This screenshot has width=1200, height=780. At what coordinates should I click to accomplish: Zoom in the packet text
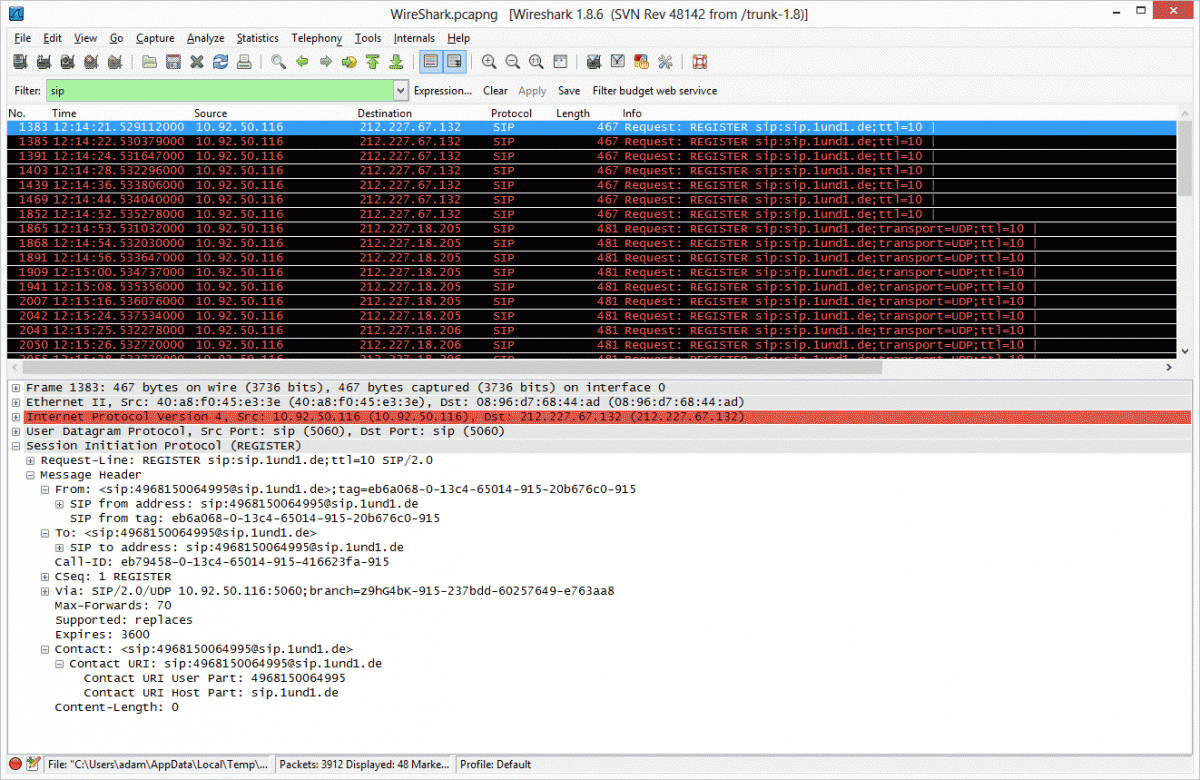489,62
